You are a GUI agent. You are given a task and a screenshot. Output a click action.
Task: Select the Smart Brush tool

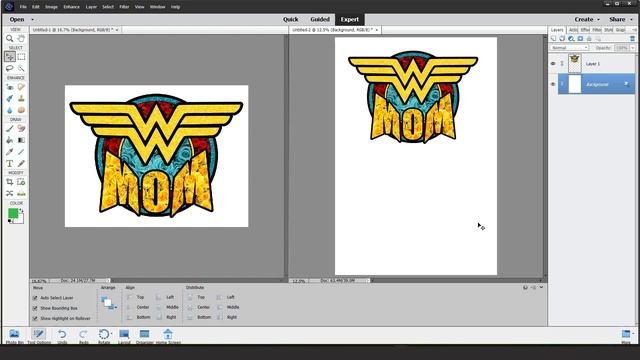pos(10,98)
